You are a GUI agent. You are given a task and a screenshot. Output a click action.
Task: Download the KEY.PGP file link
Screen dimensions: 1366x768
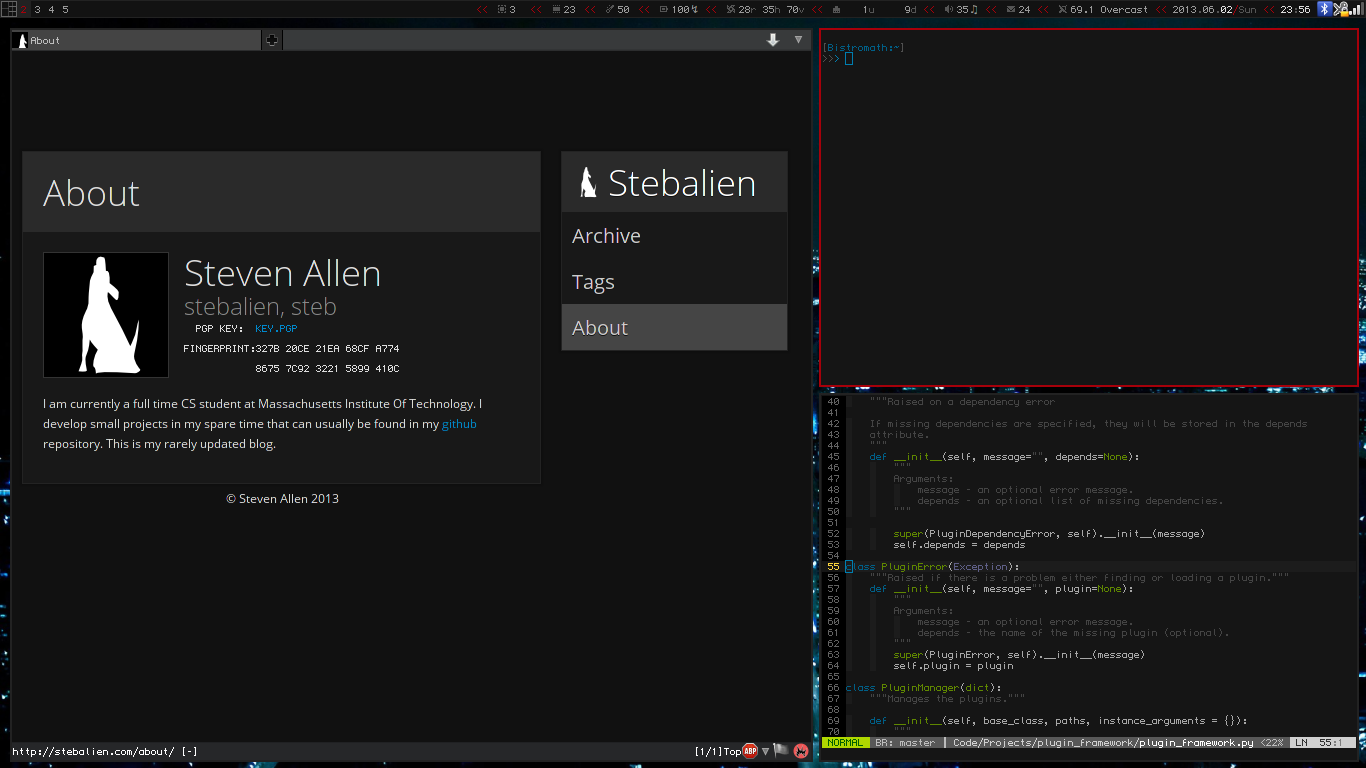276,328
